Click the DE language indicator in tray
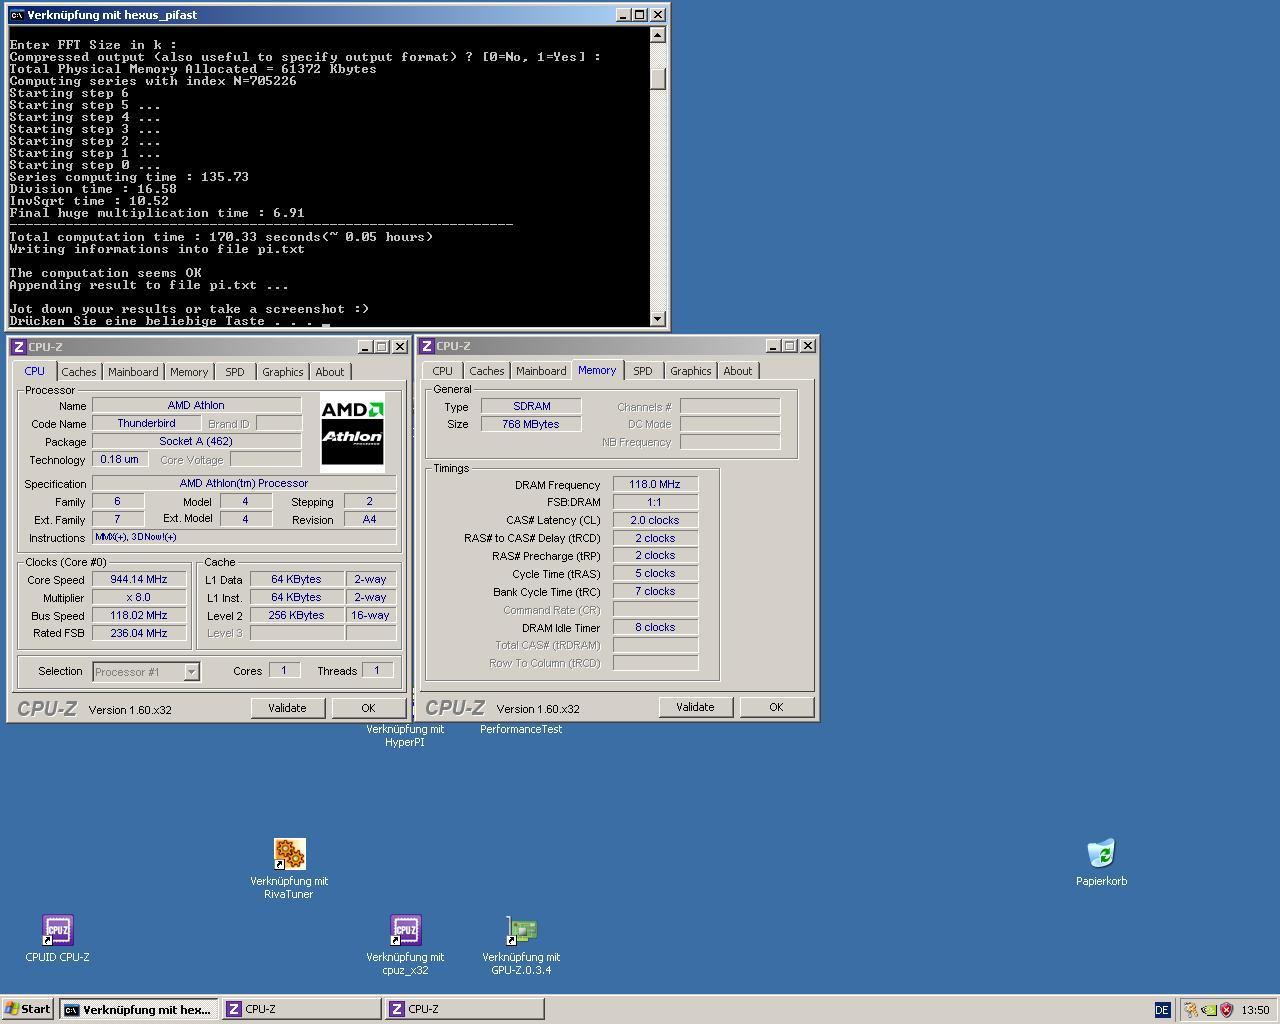This screenshot has width=1280, height=1024. pyautogui.click(x=1162, y=1010)
